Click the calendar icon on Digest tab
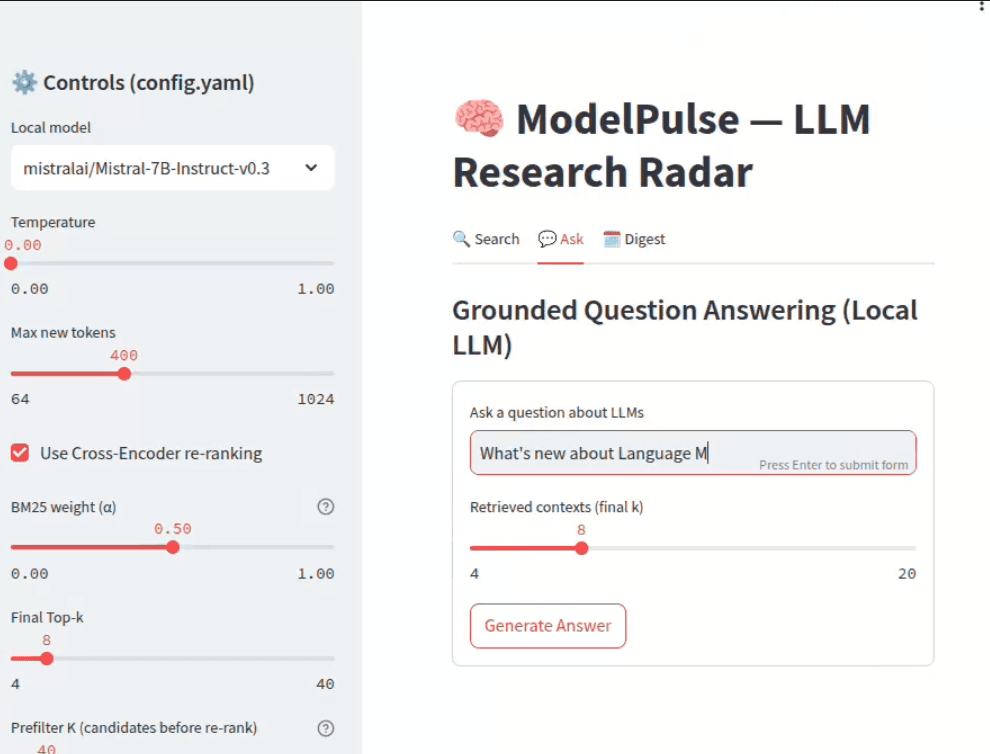 [611, 239]
